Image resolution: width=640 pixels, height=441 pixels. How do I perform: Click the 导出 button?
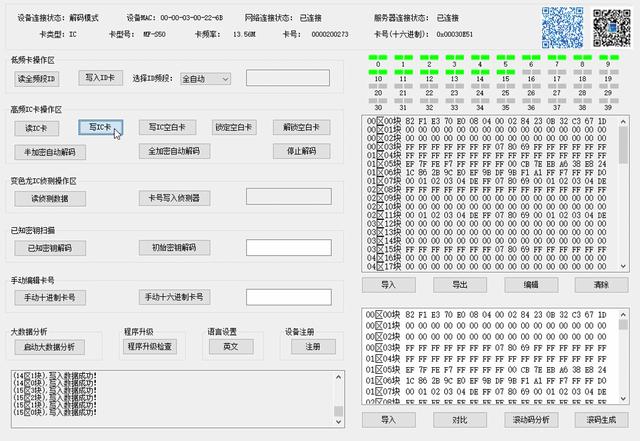tap(460, 285)
